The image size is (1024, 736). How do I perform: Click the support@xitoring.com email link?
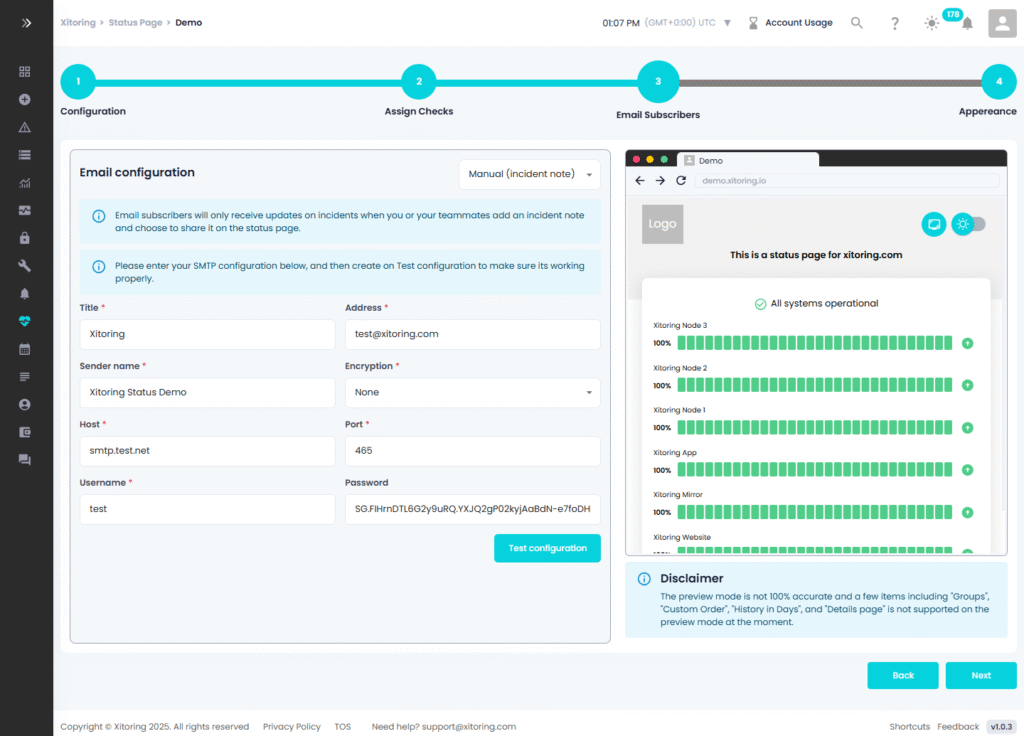[x=469, y=727]
